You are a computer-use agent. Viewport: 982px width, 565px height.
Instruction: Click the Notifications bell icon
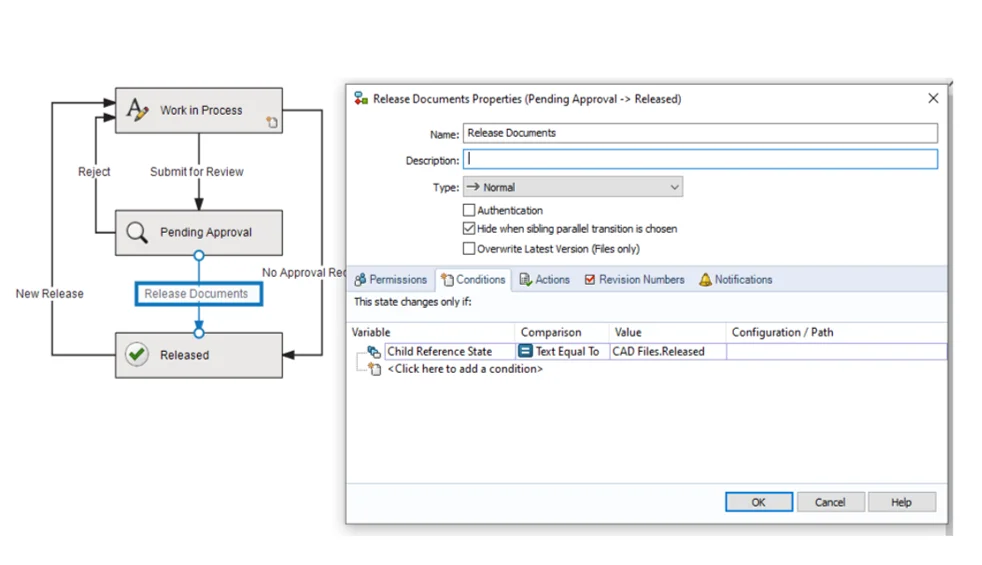[x=705, y=280]
